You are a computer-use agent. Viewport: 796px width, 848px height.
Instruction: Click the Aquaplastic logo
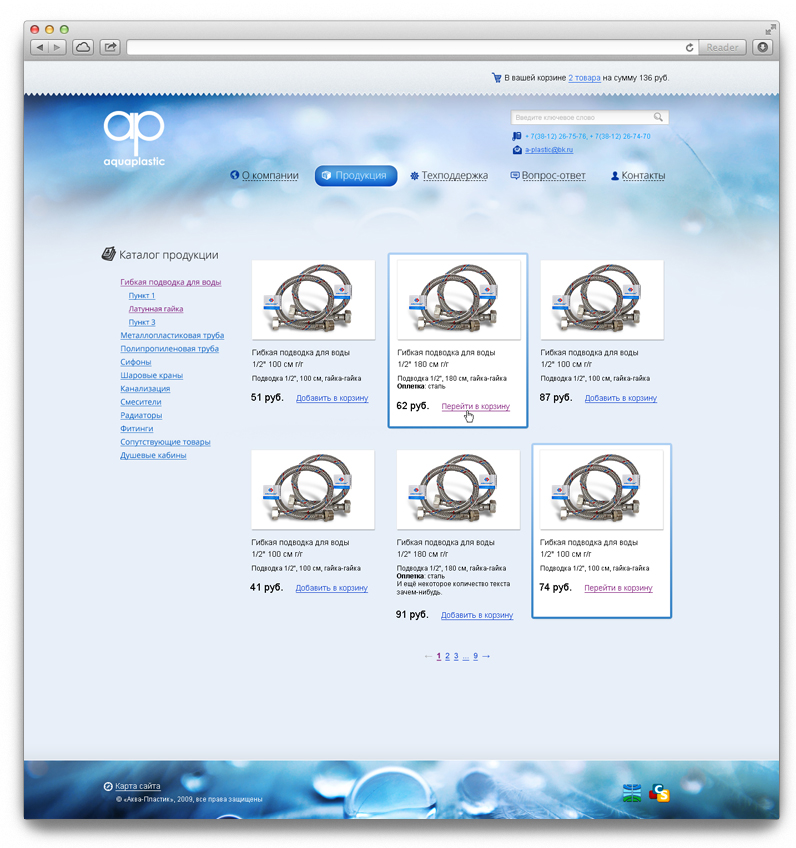pyautogui.click(x=134, y=139)
